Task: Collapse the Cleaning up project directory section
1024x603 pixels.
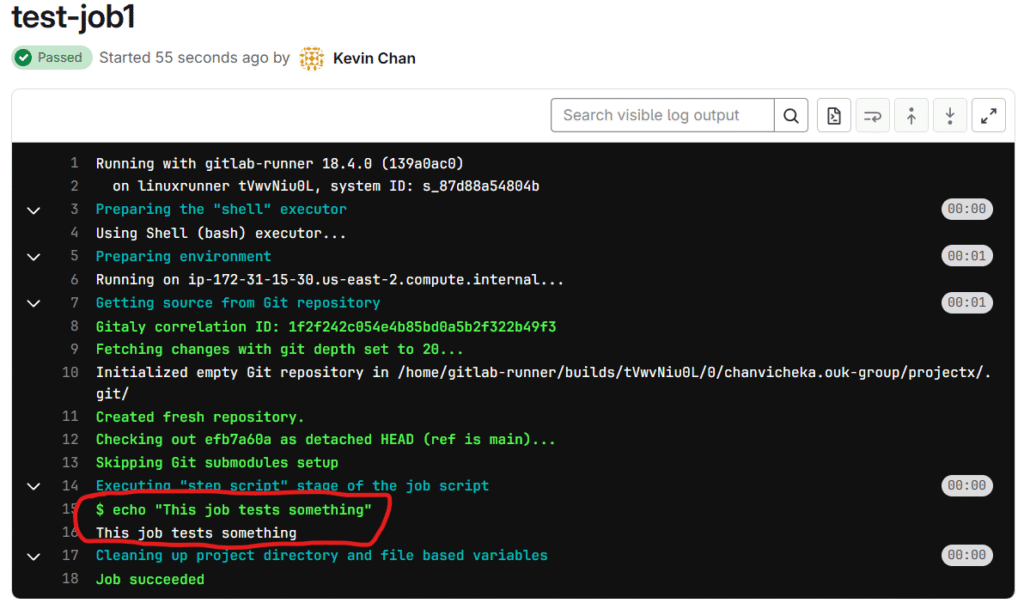Action: point(33,556)
